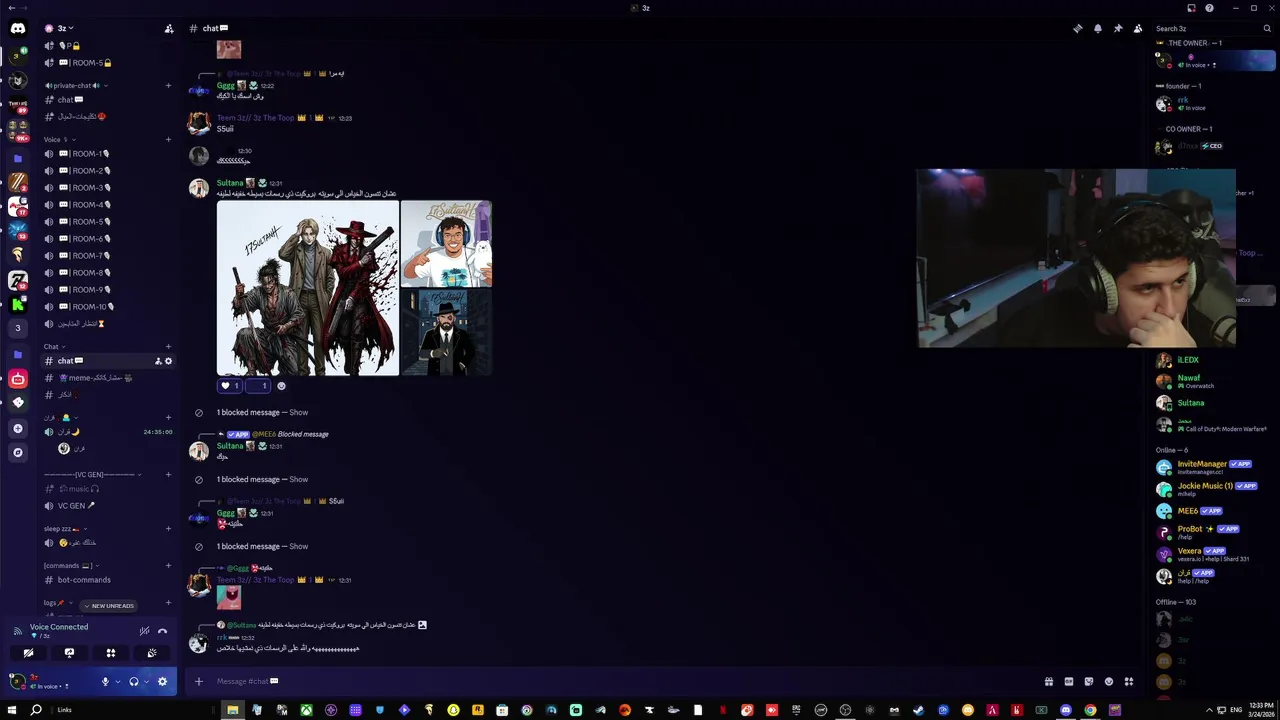Toggle the member list icon
1280x720 pixels.
click(1137, 28)
